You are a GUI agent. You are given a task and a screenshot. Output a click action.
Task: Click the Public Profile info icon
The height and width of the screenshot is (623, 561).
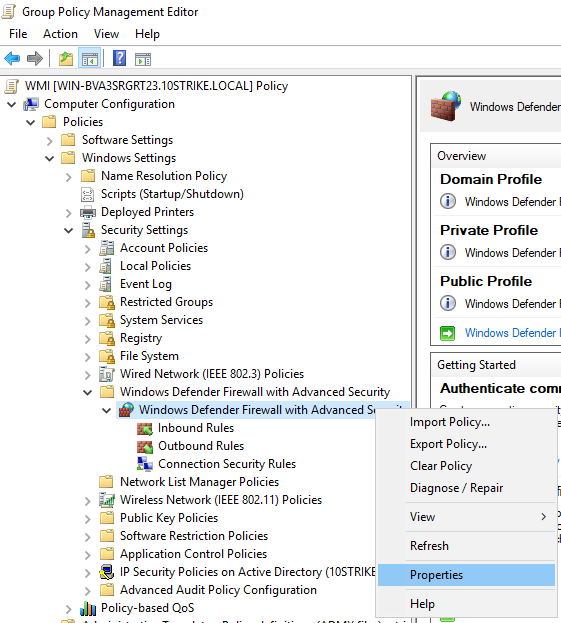(x=448, y=304)
